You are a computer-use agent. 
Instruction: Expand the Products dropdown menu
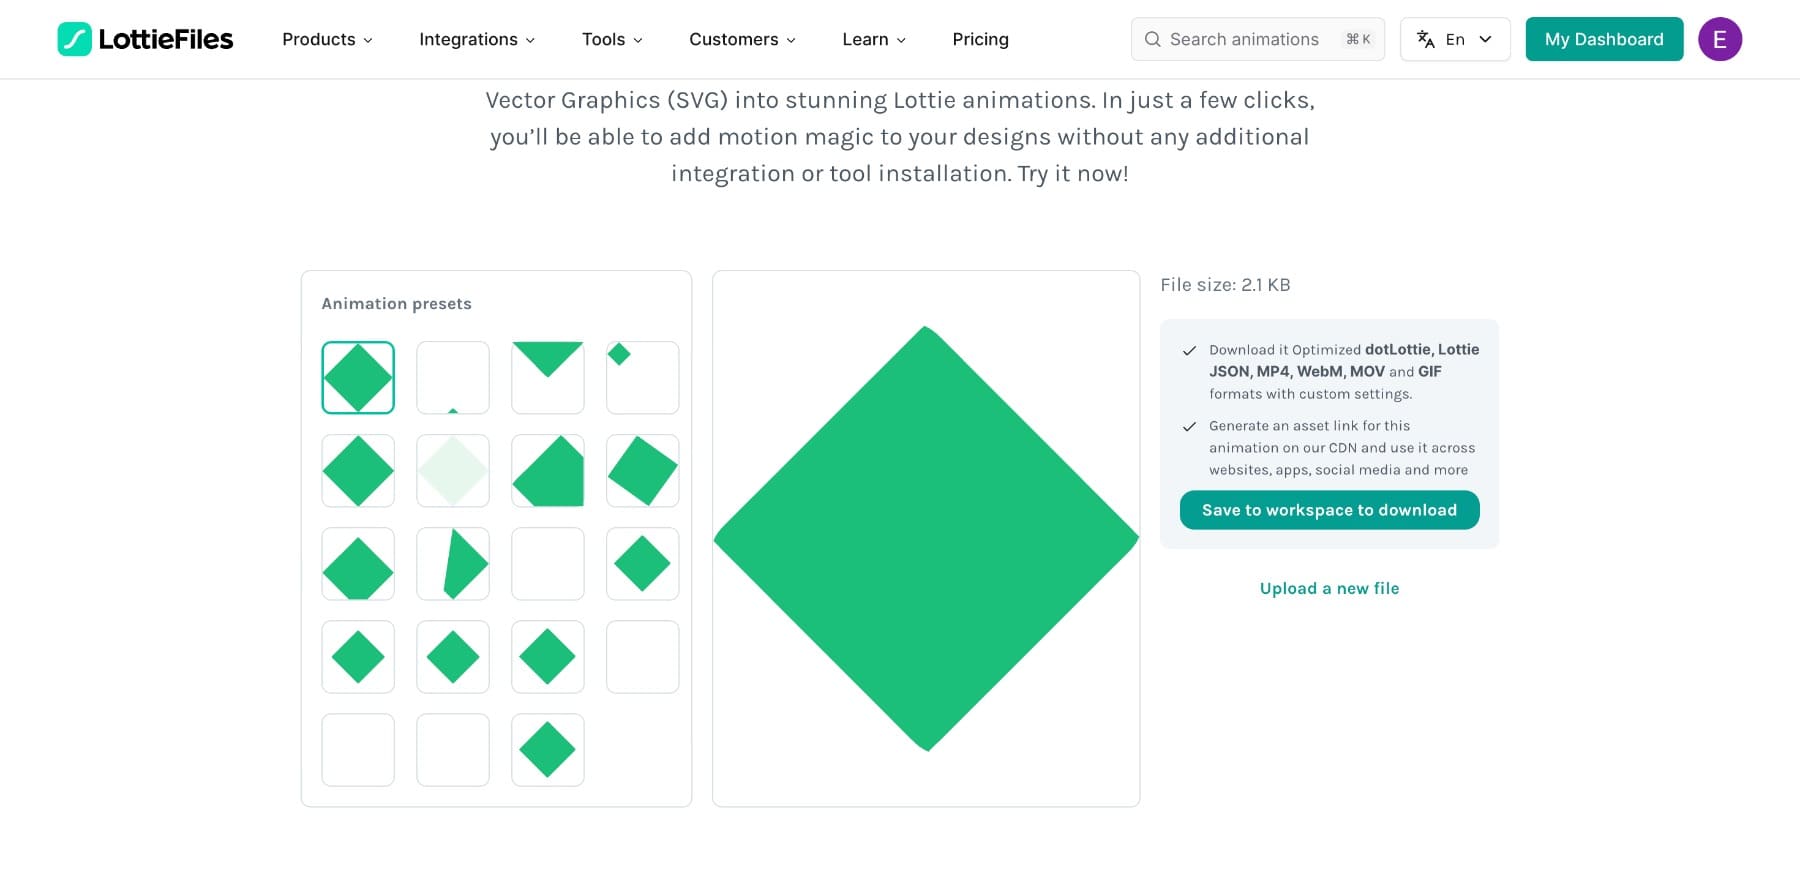pos(327,39)
